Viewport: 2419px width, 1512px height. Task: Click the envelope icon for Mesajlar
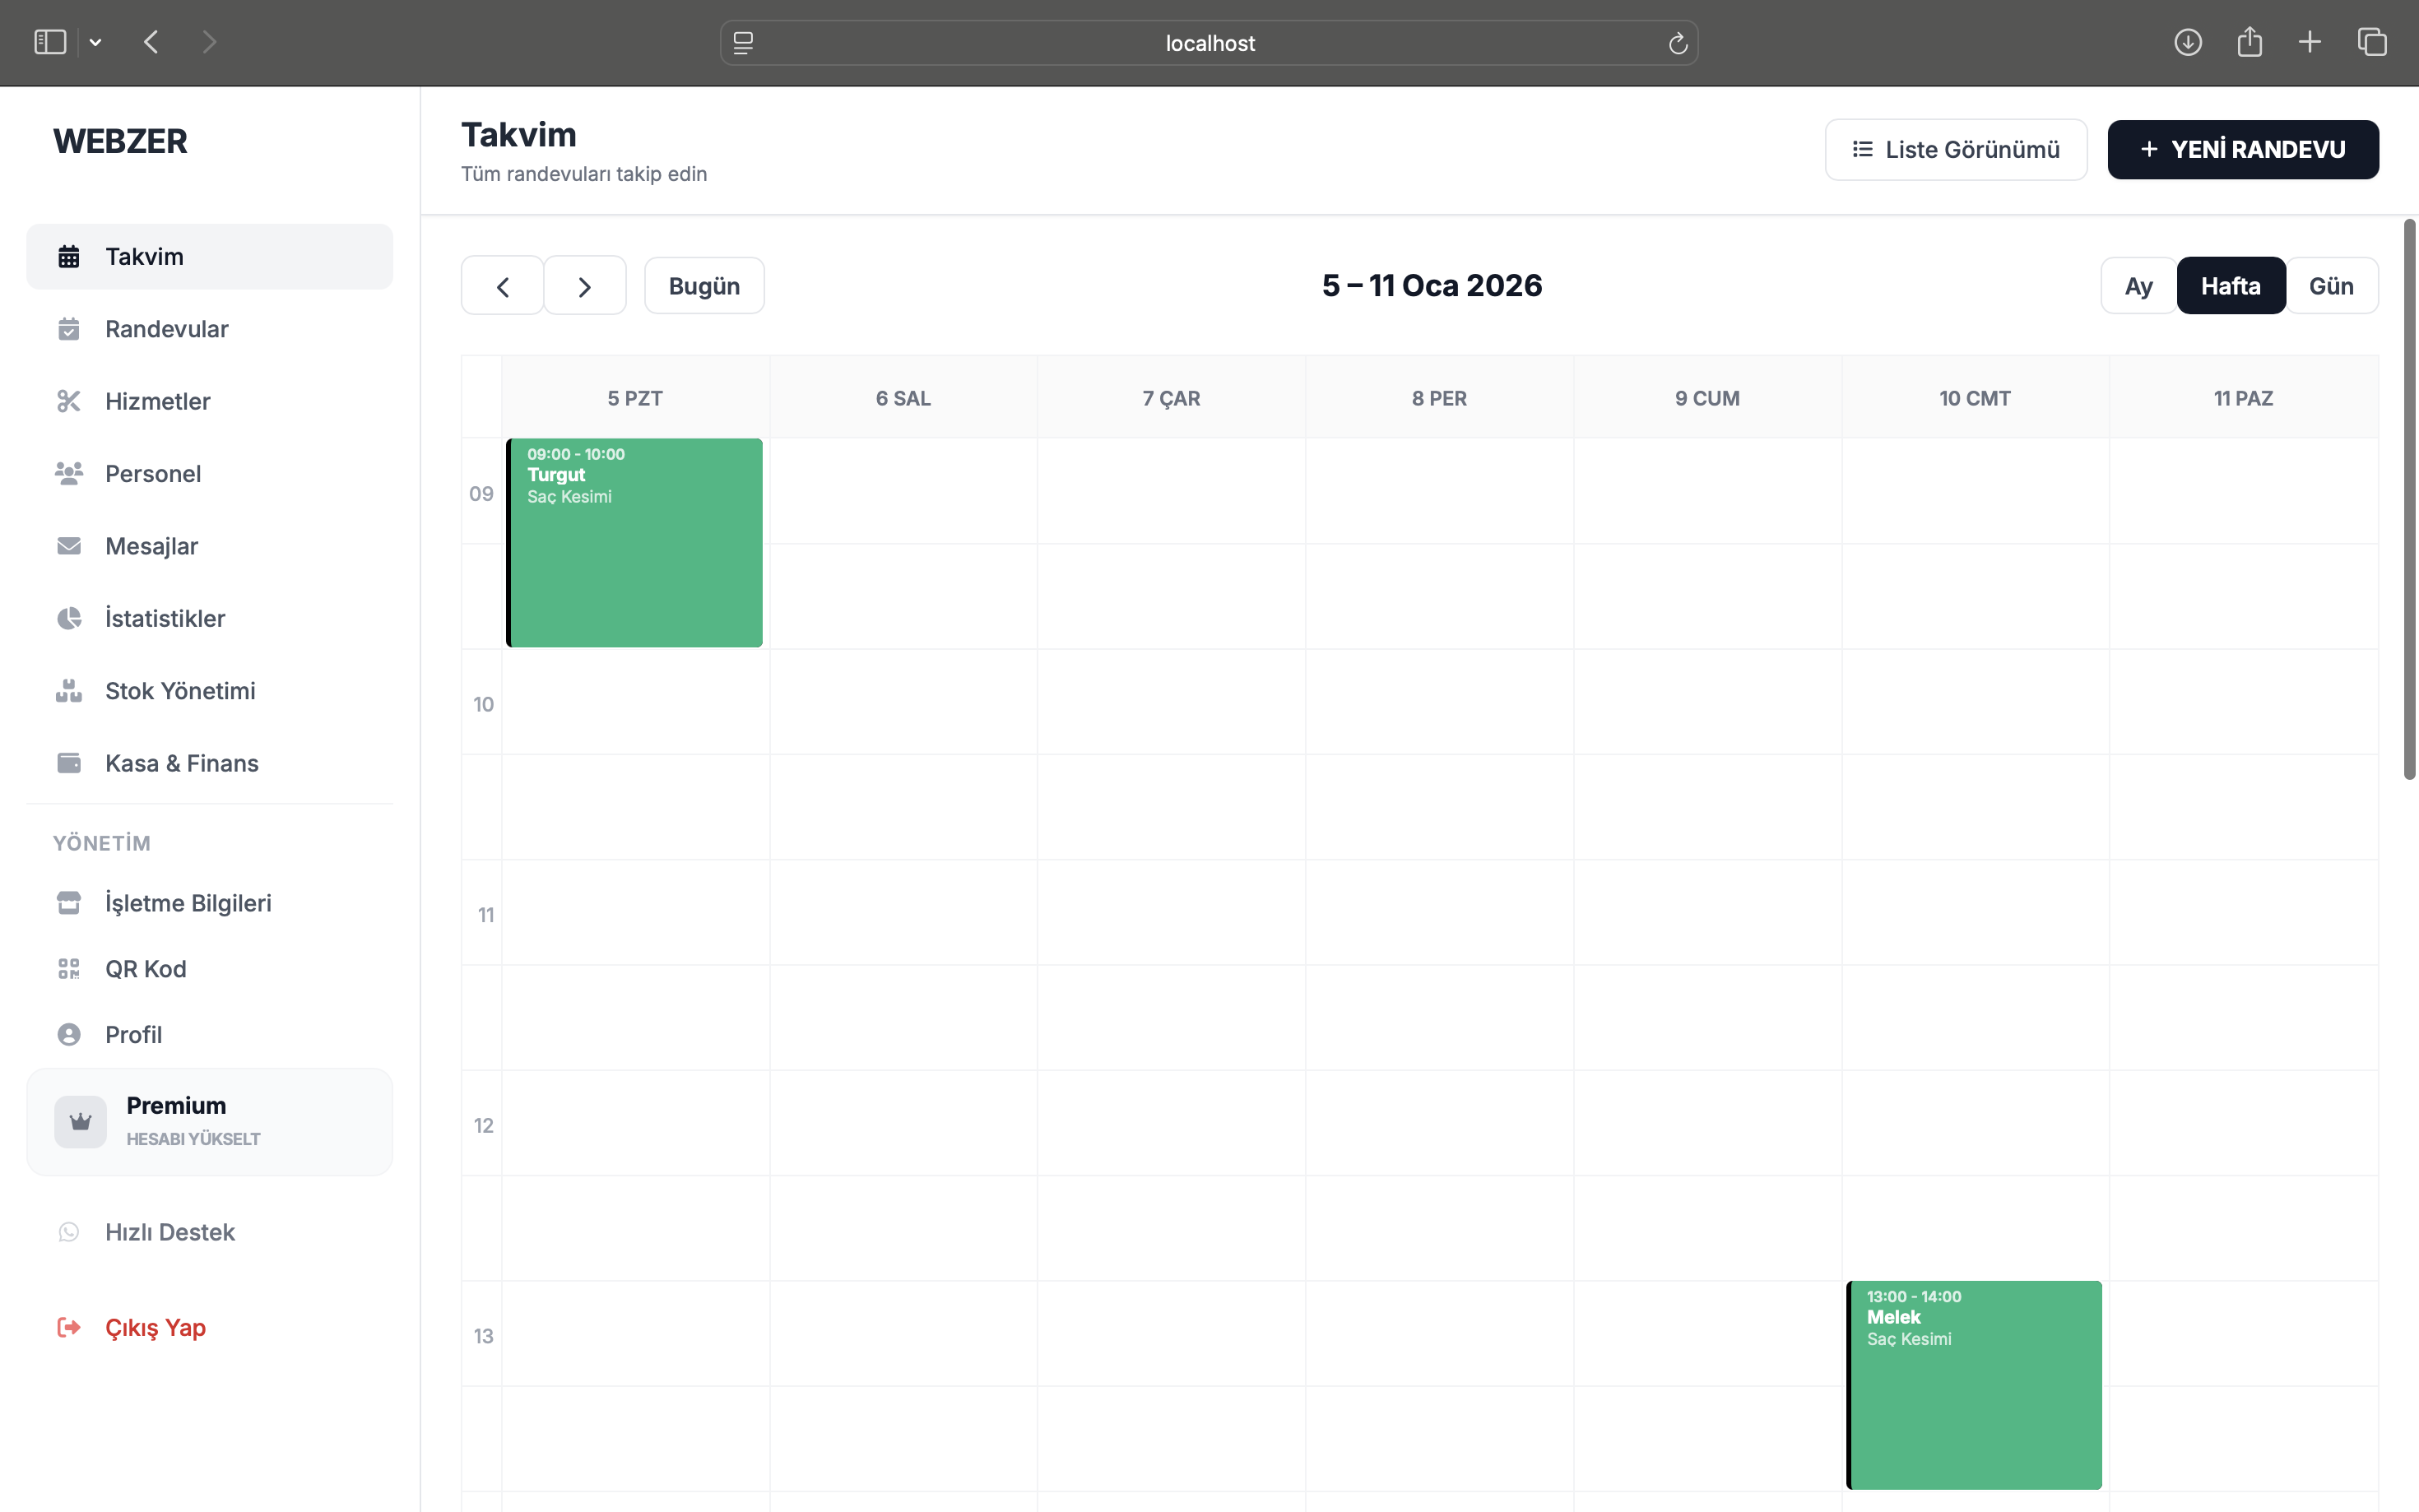pos(68,546)
